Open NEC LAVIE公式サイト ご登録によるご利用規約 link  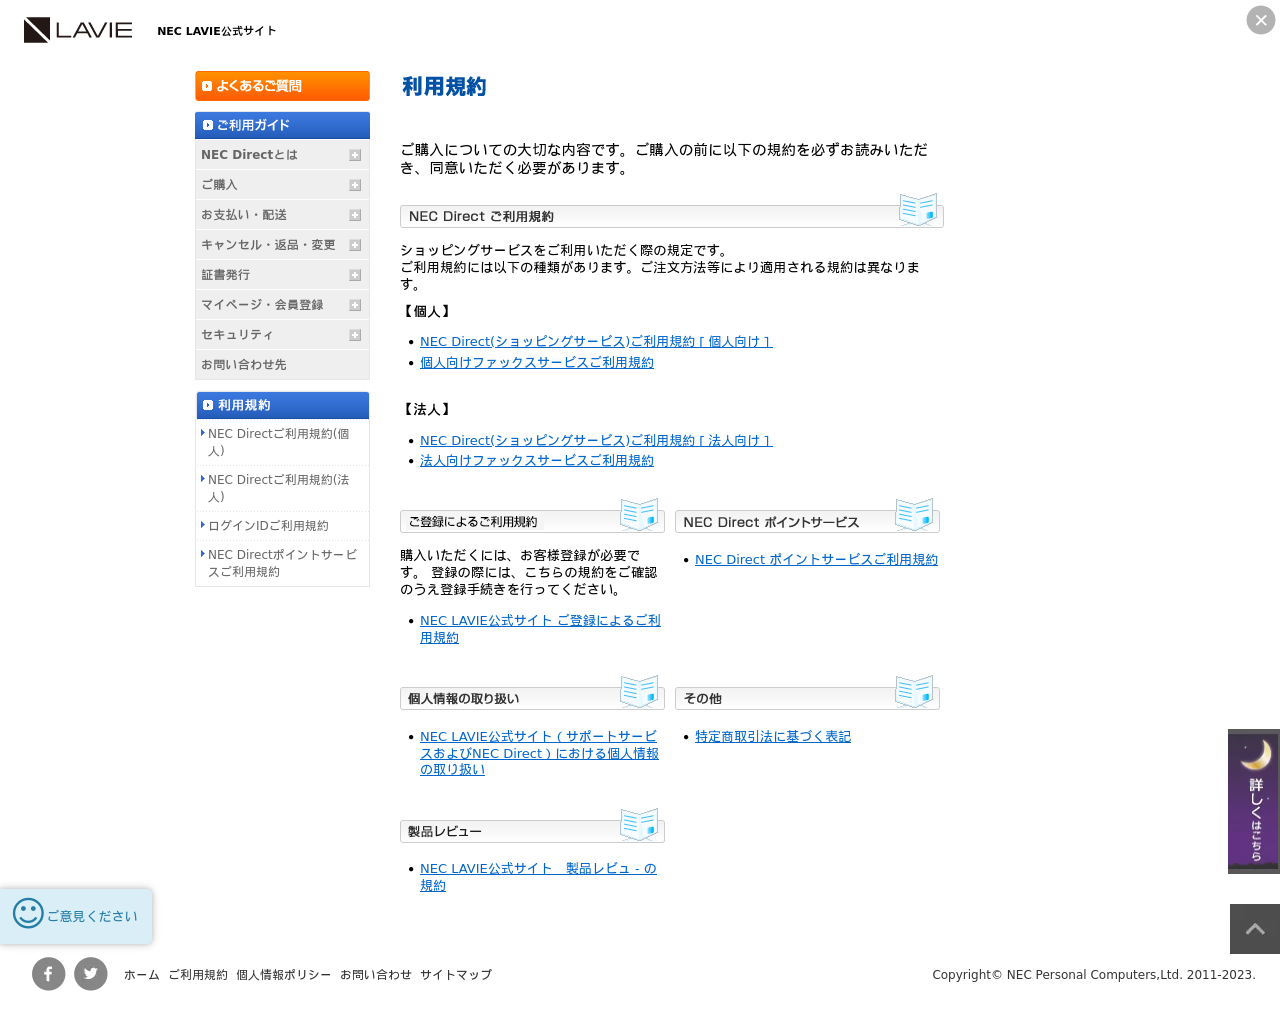pos(540,629)
